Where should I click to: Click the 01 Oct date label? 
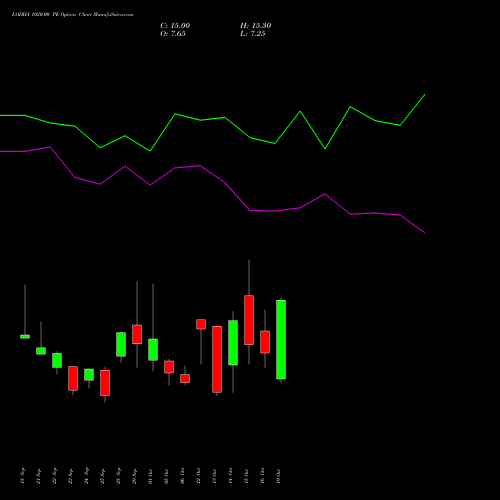point(150,476)
